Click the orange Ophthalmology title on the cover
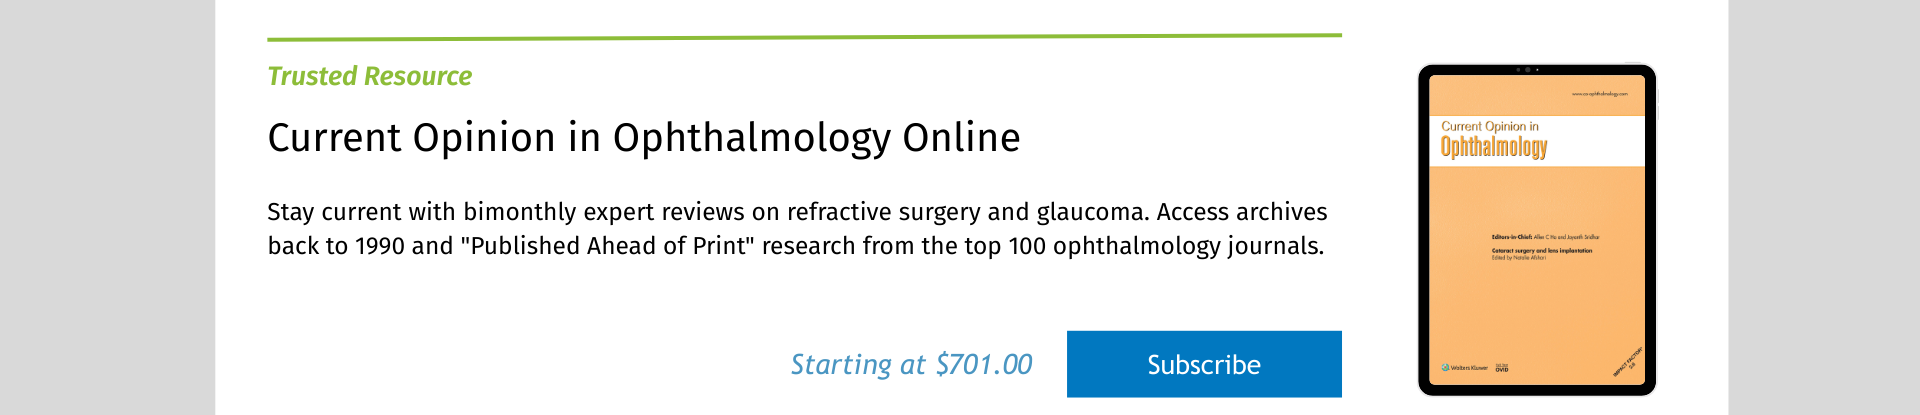The width and height of the screenshot is (1920, 415). 1494,148
